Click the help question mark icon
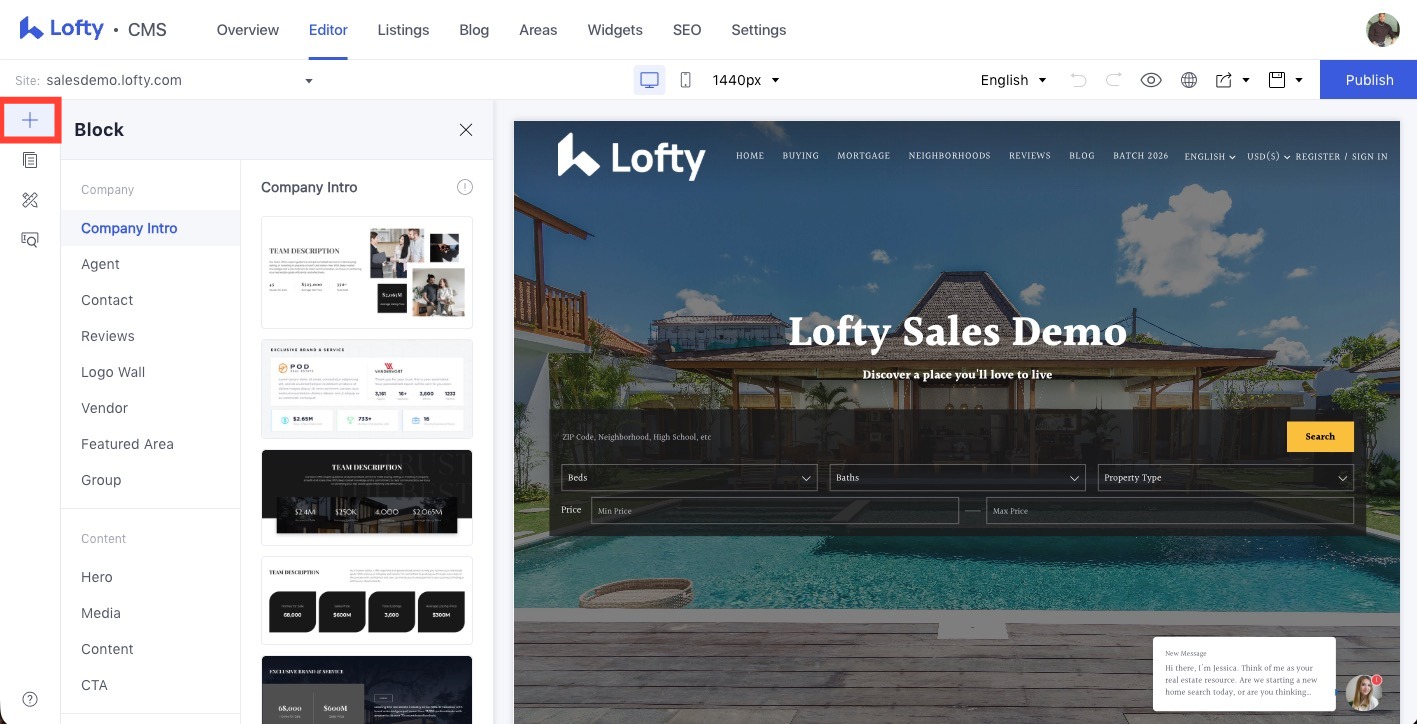Viewport: 1417px width, 724px height. pos(30,699)
